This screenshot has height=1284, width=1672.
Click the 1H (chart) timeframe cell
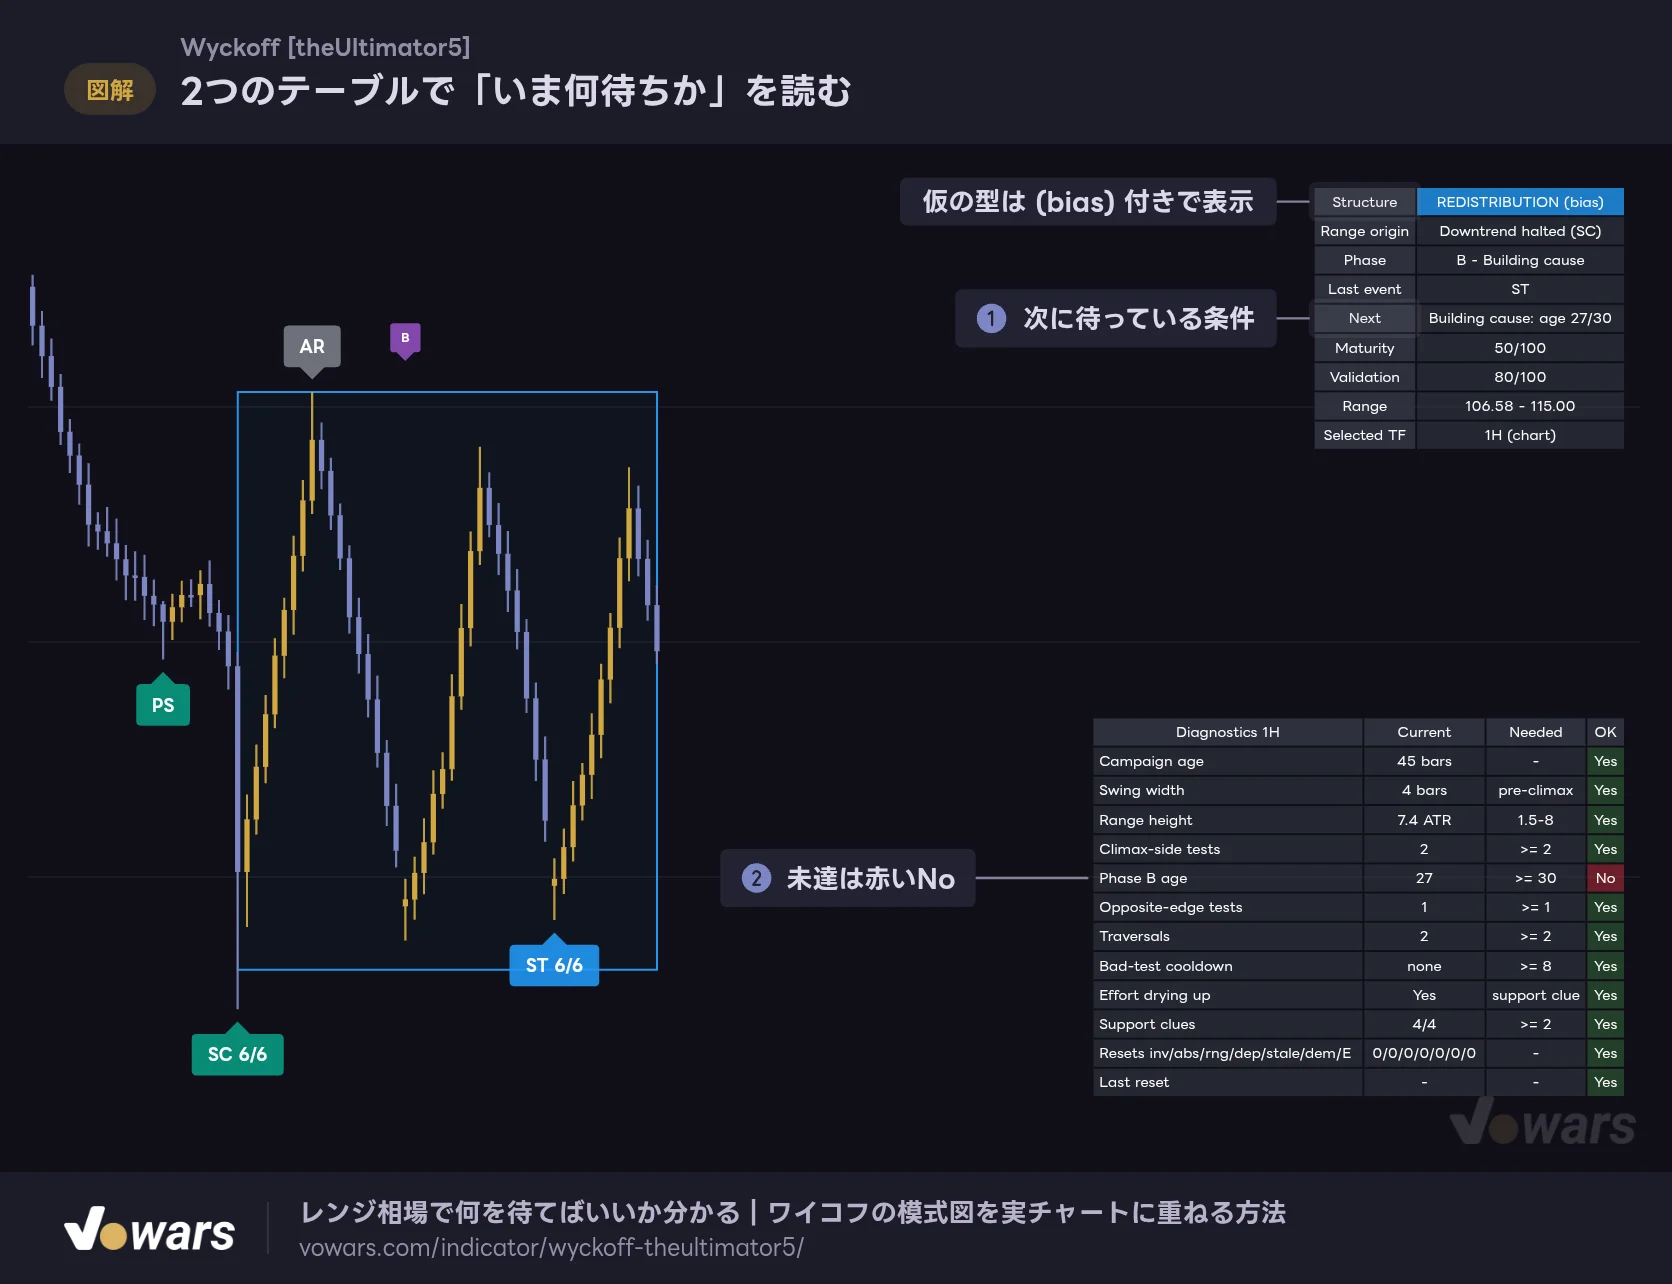click(1520, 435)
